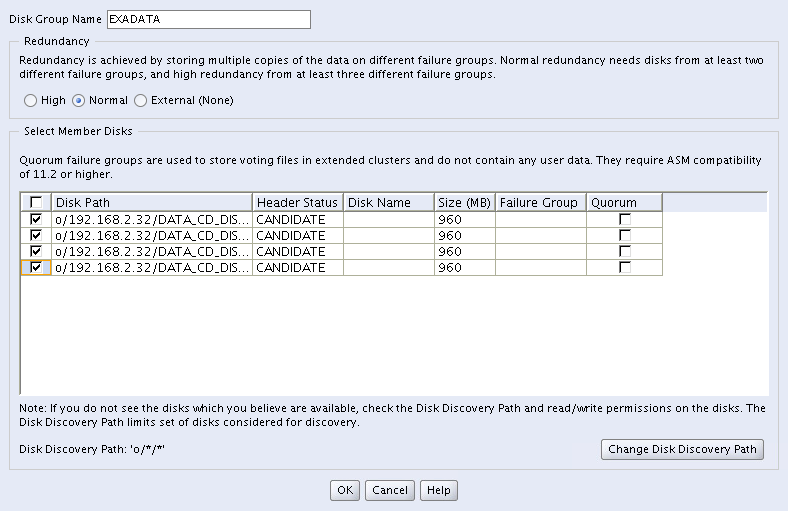Sort by Disk Path column header
Viewport: 788px width, 511px height.
[x=152, y=202]
